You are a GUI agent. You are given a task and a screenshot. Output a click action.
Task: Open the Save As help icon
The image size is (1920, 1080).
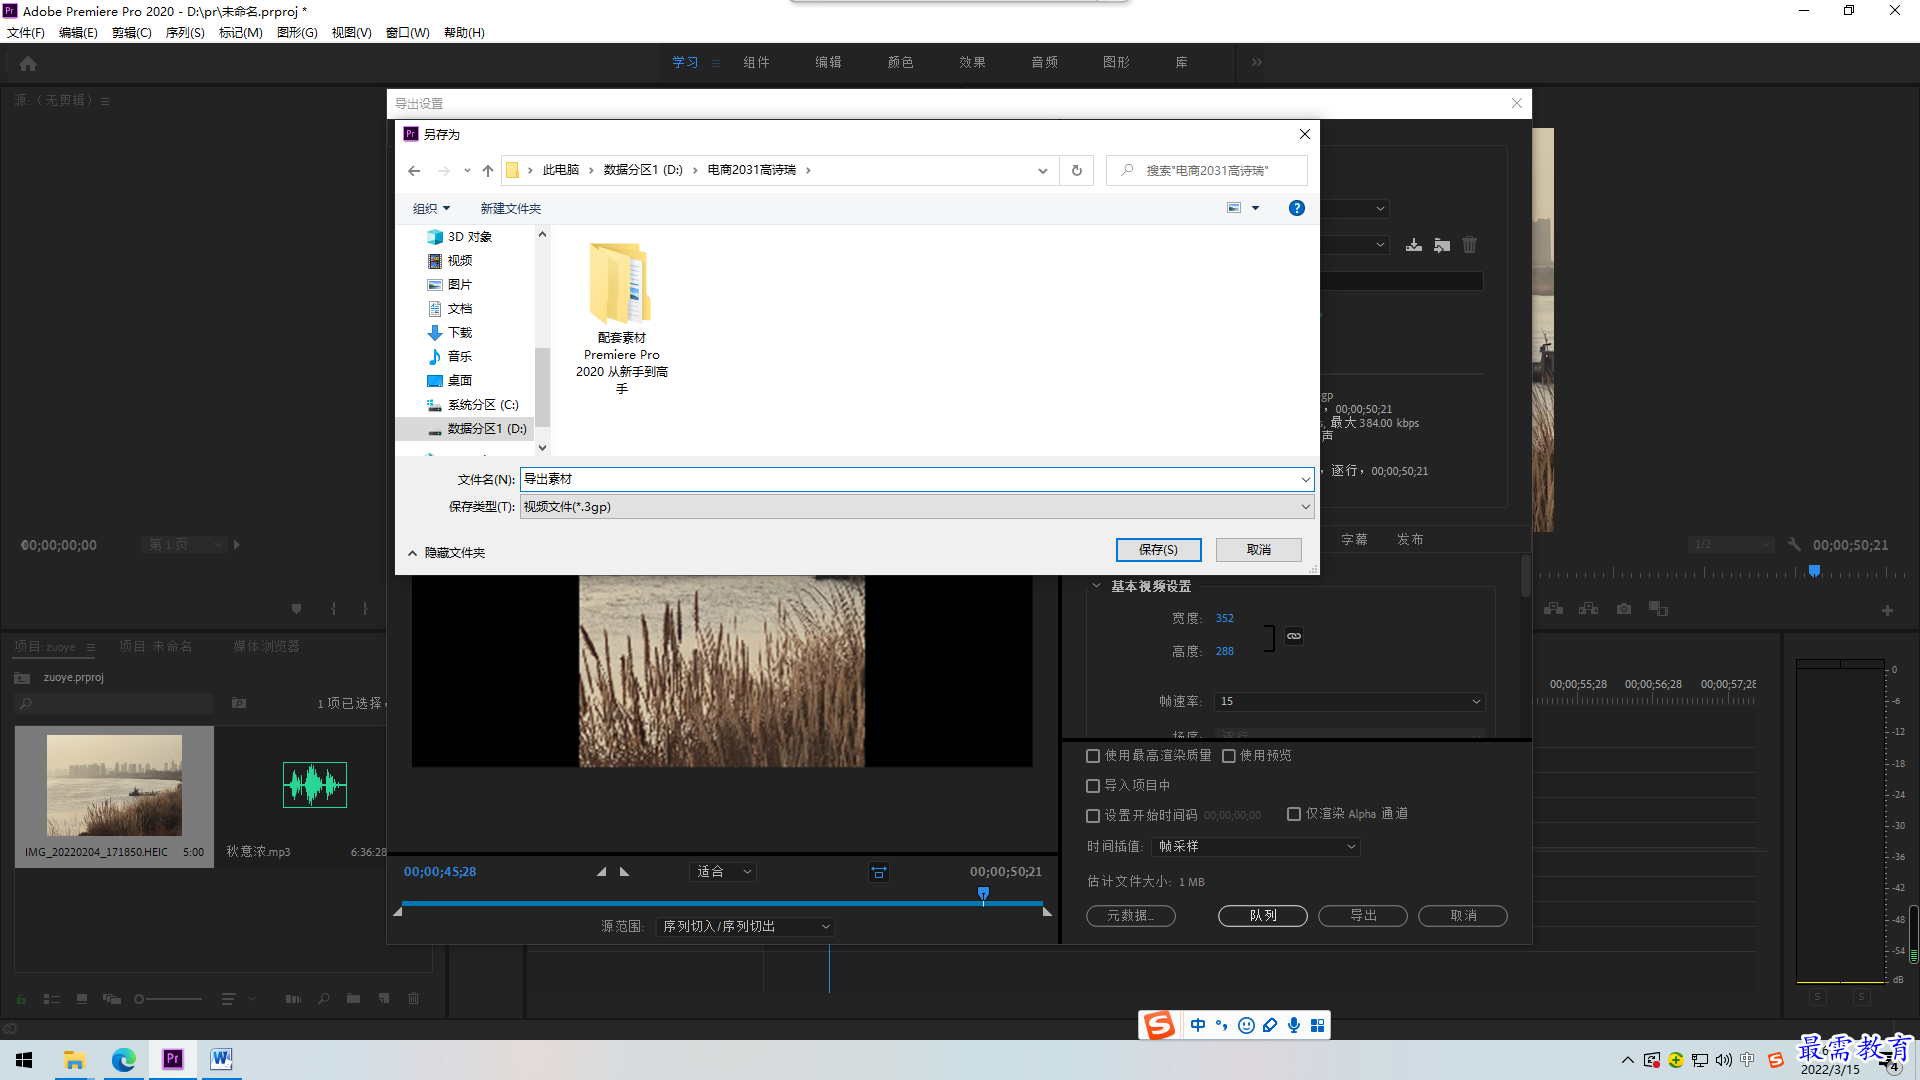point(1297,208)
